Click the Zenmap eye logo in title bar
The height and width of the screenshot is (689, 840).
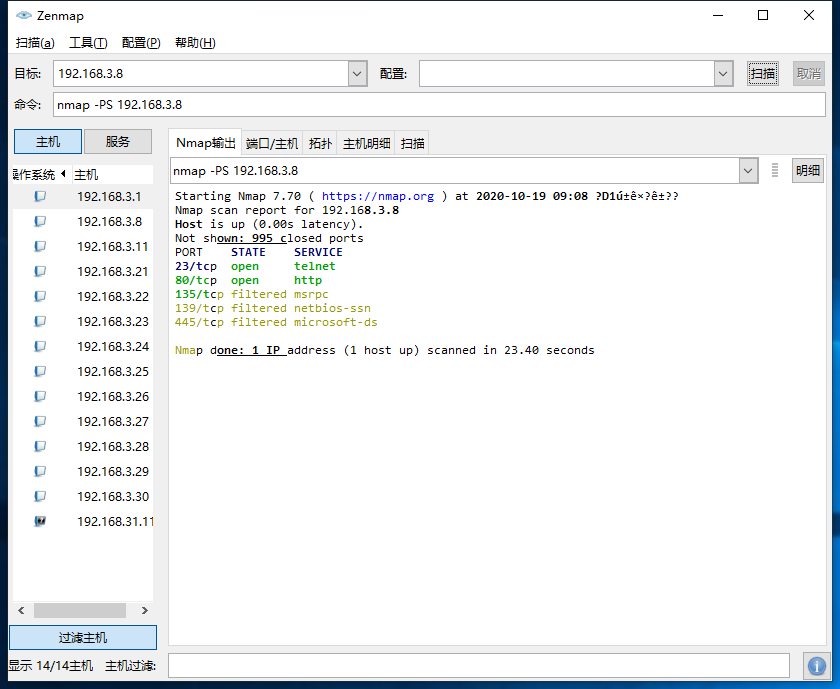click(x=24, y=15)
